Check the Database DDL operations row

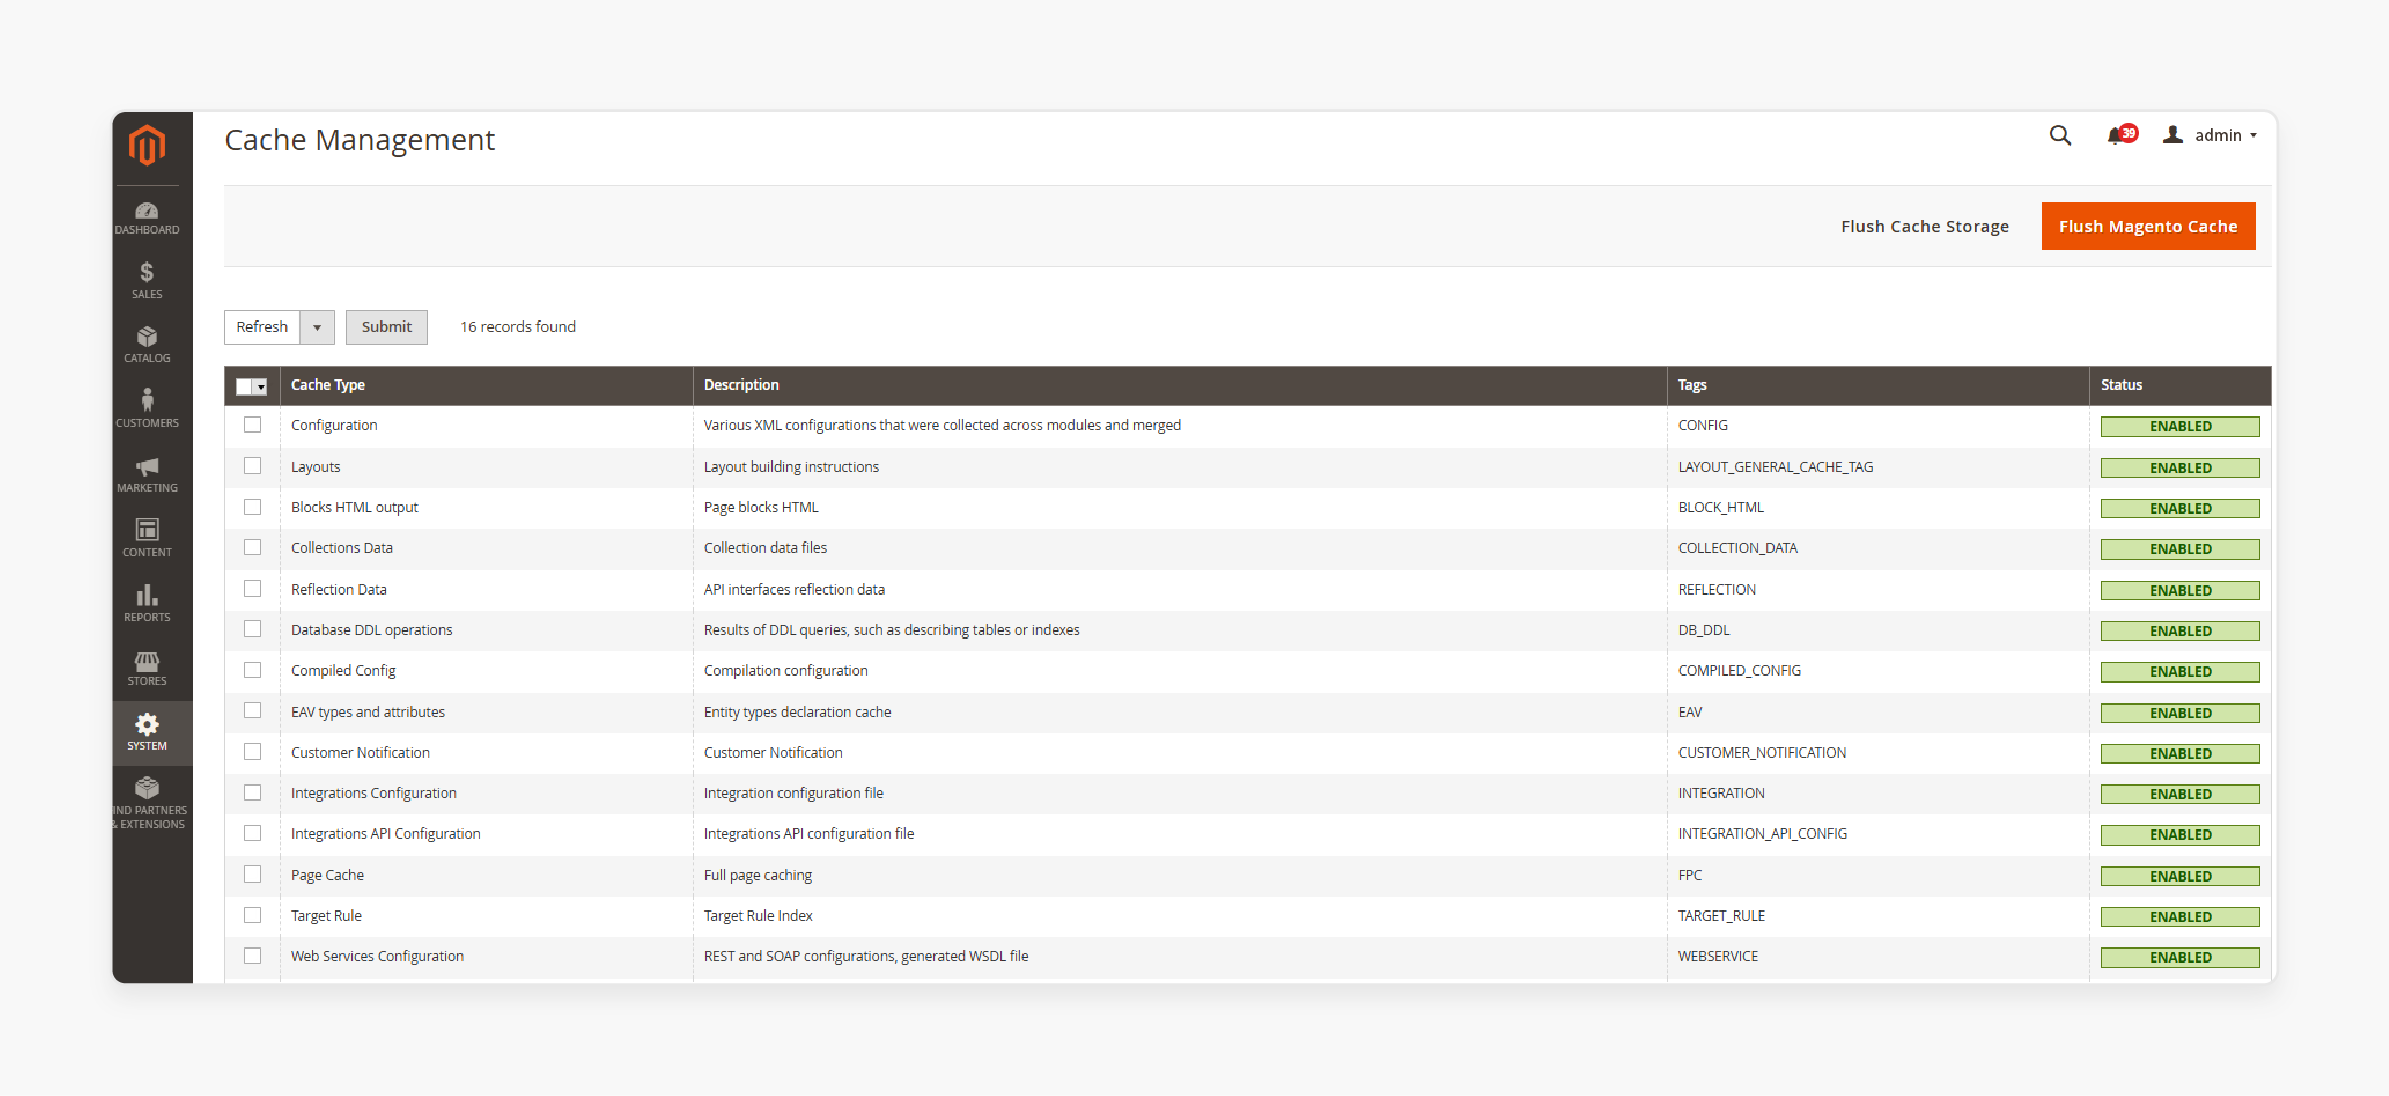click(253, 629)
